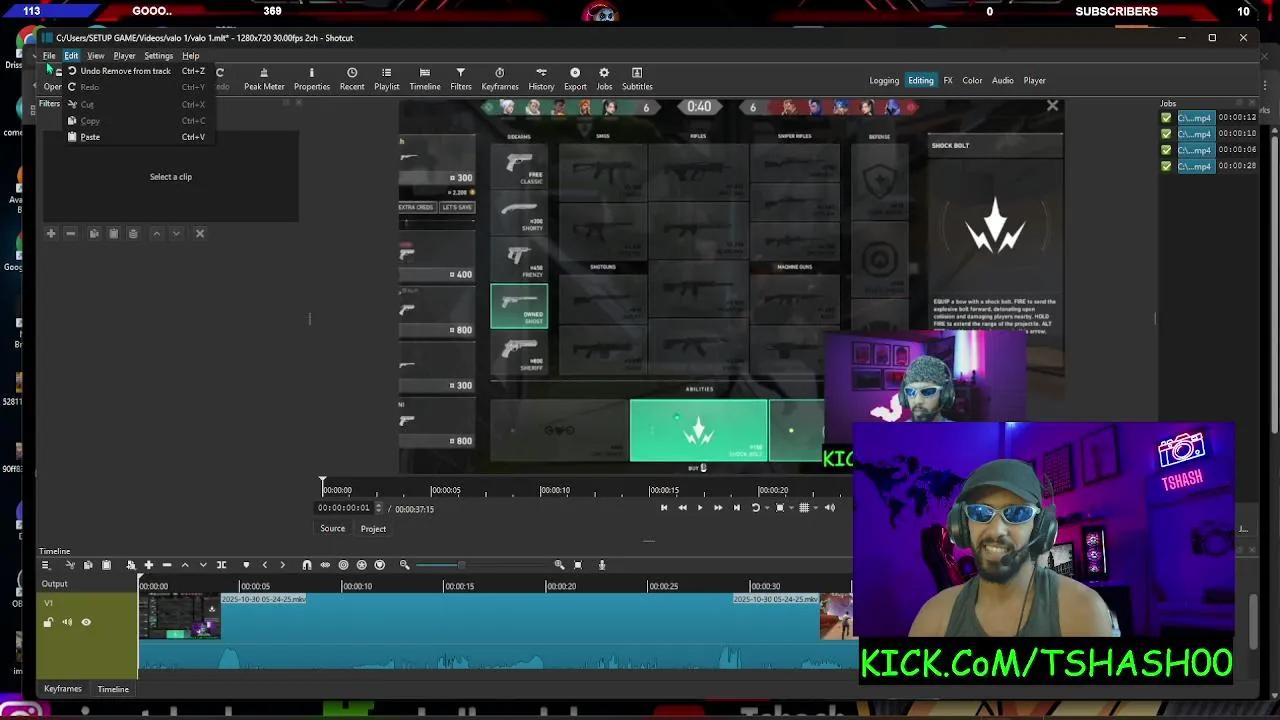Append clip to the timeline track
This screenshot has height=720, width=1280.
[149, 565]
